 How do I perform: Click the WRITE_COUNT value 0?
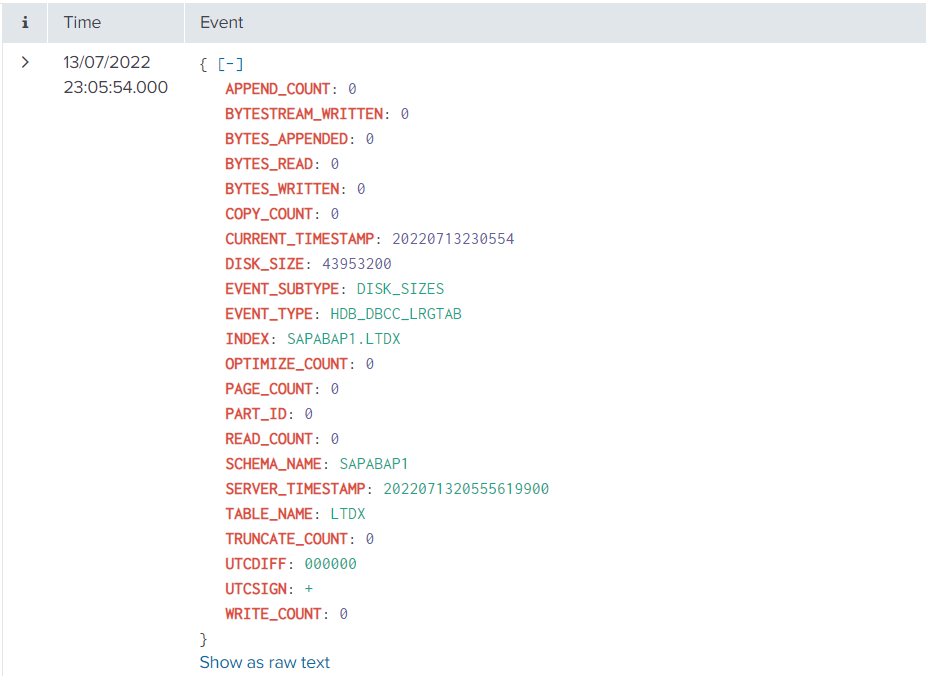click(344, 614)
